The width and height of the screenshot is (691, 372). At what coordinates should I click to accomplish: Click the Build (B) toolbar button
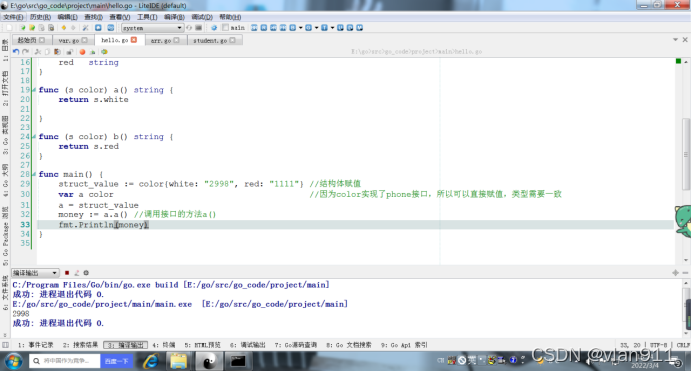click(292, 28)
